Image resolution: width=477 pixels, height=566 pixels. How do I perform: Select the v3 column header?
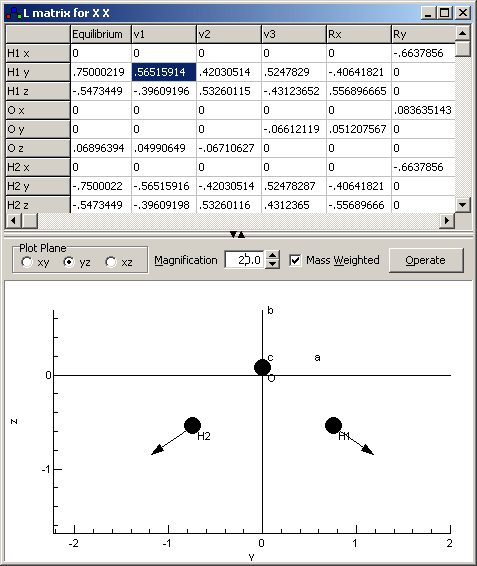pyautogui.click(x=294, y=34)
